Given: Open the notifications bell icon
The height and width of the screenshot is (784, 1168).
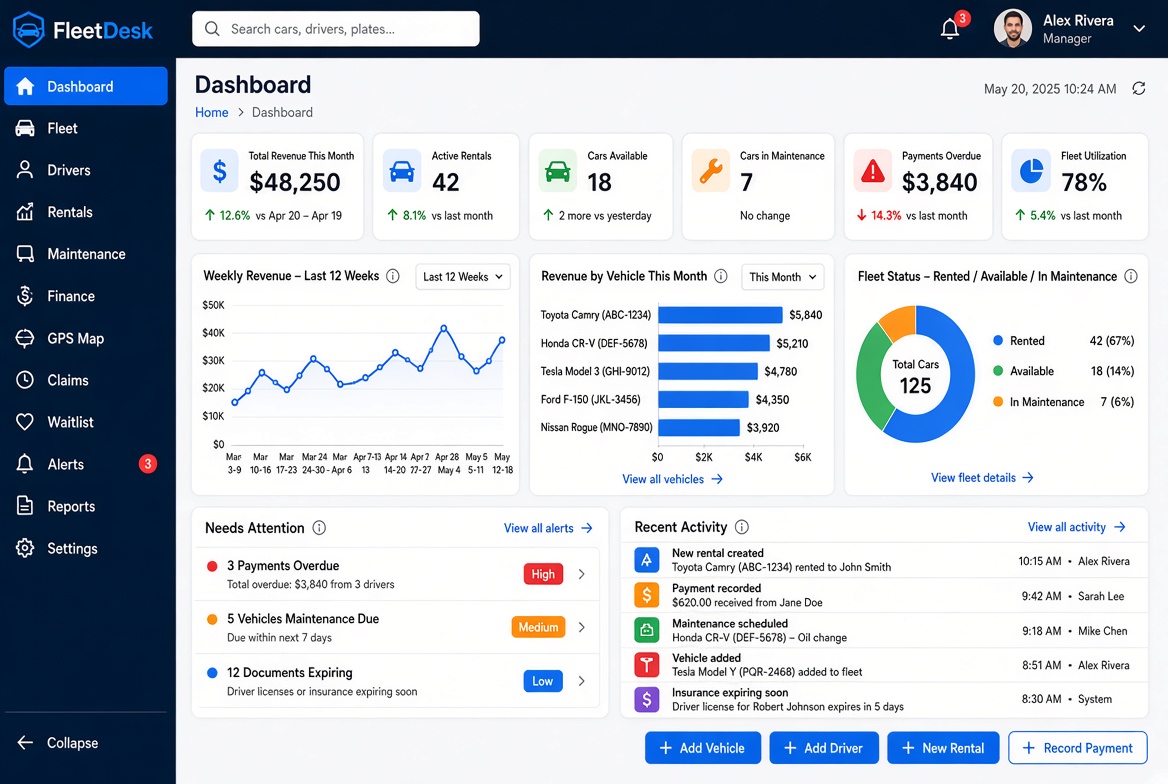Looking at the screenshot, I should click(950, 29).
